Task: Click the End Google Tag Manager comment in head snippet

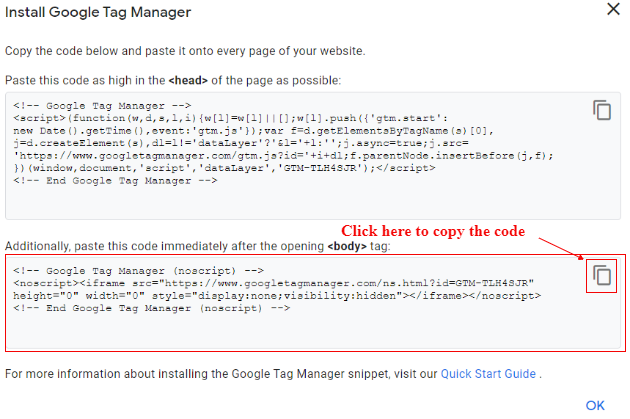Action: (115, 180)
